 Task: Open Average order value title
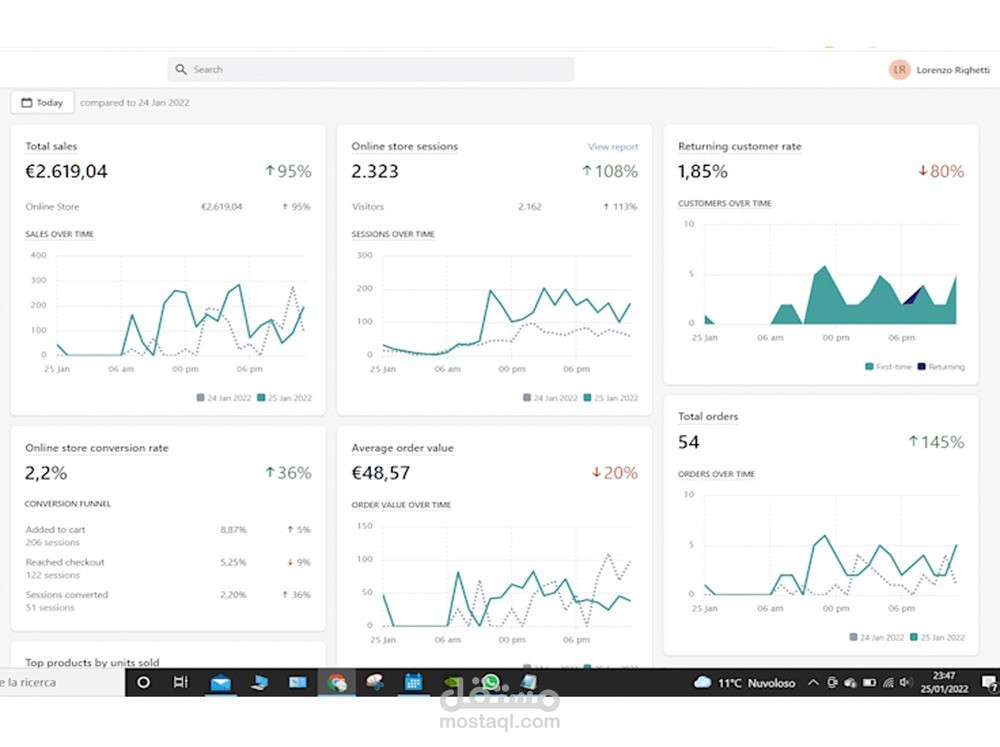point(402,448)
